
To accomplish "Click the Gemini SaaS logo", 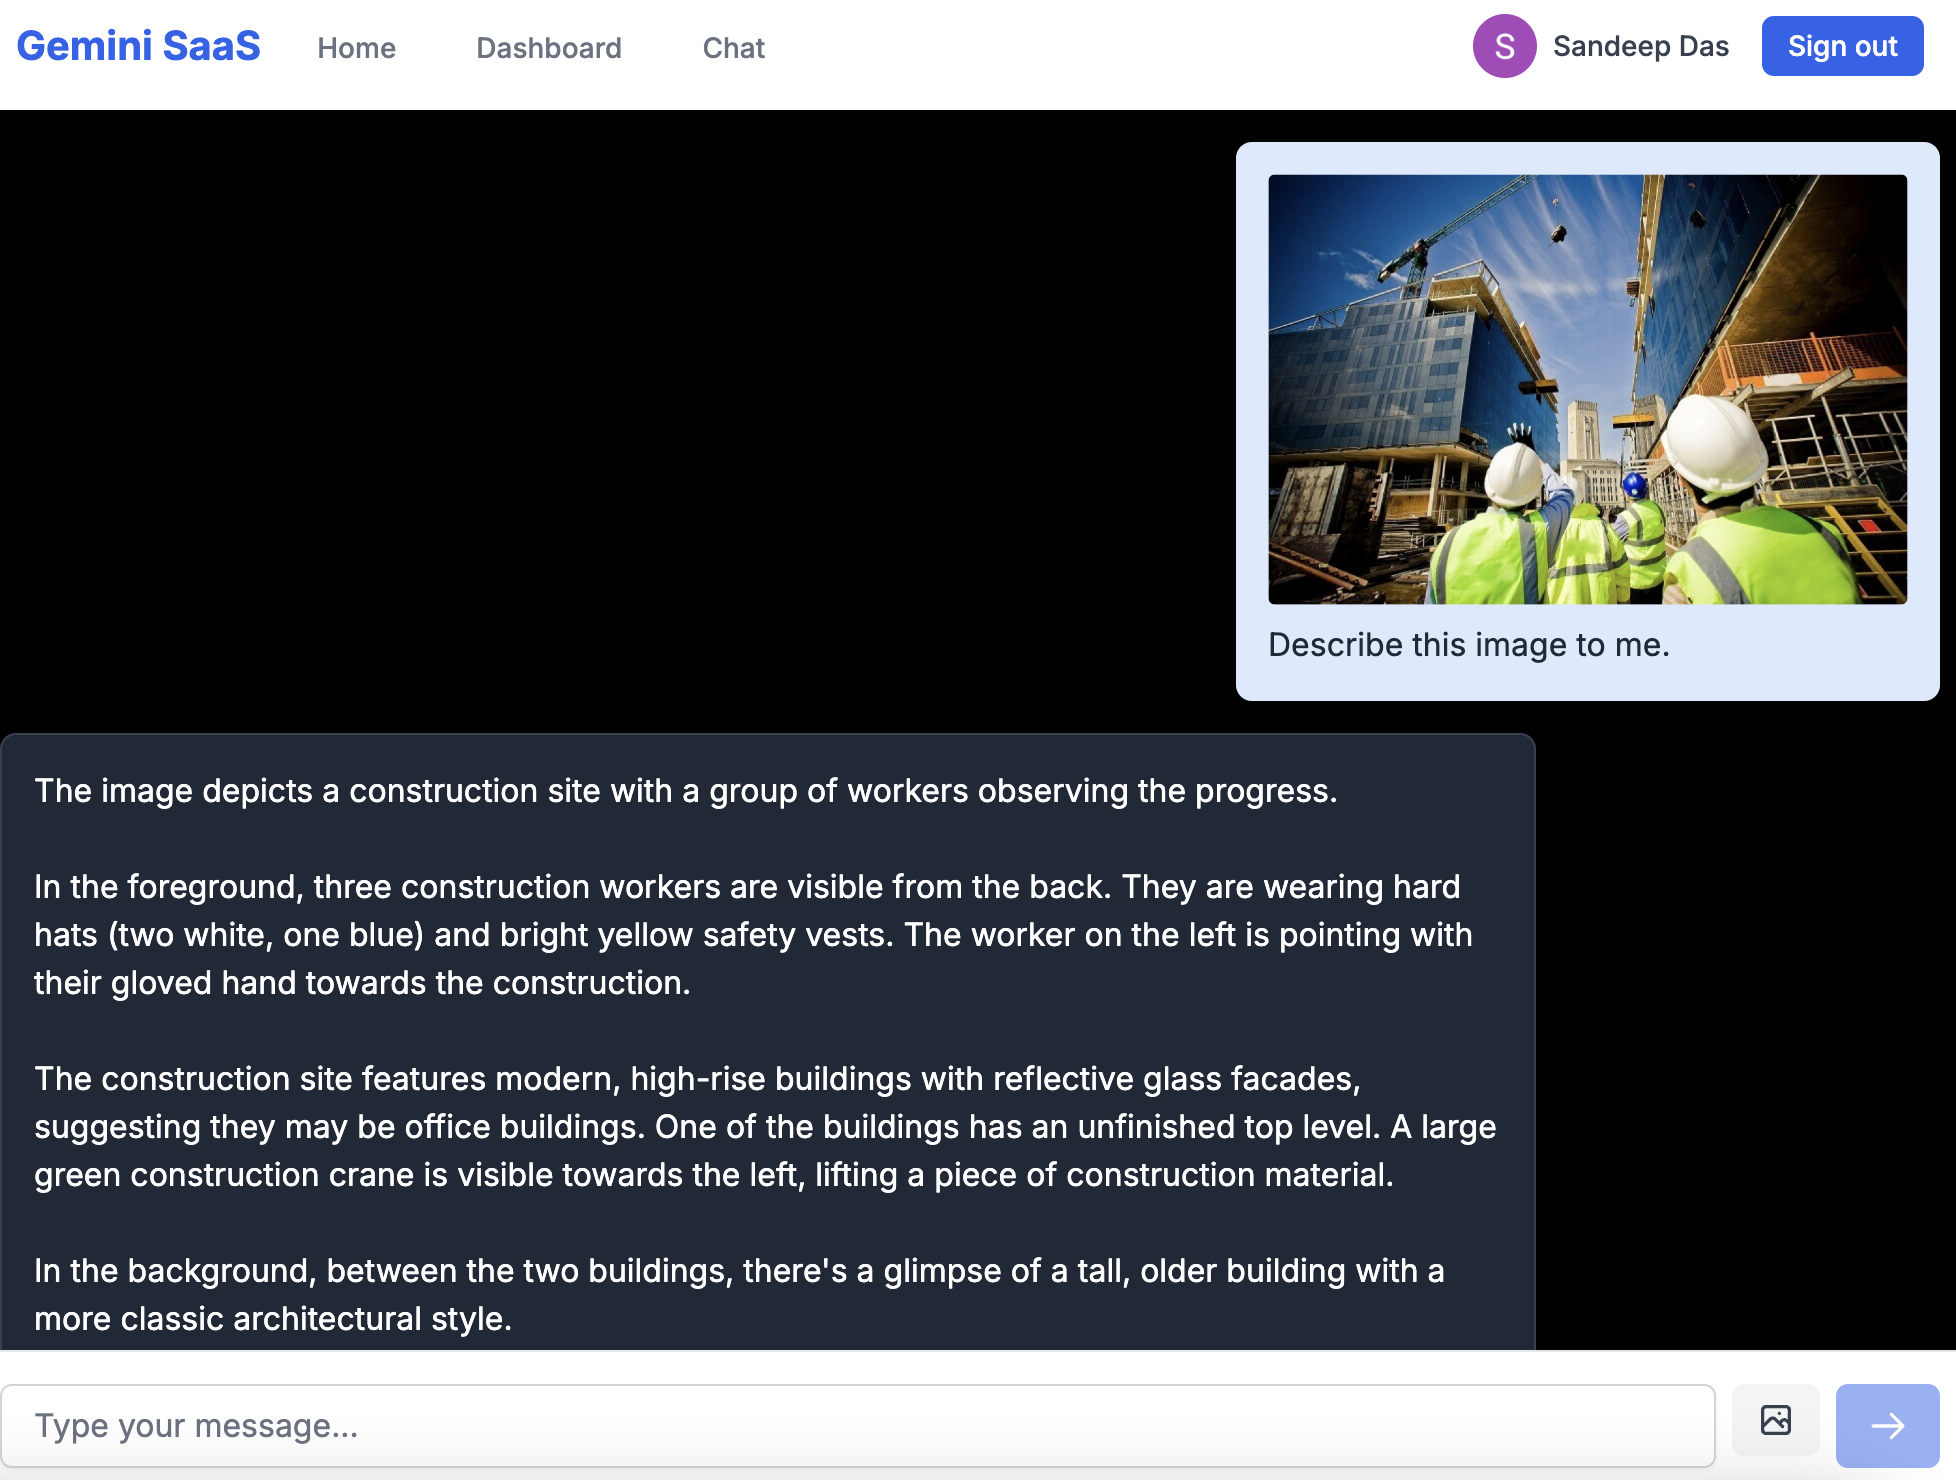I will click(x=139, y=46).
